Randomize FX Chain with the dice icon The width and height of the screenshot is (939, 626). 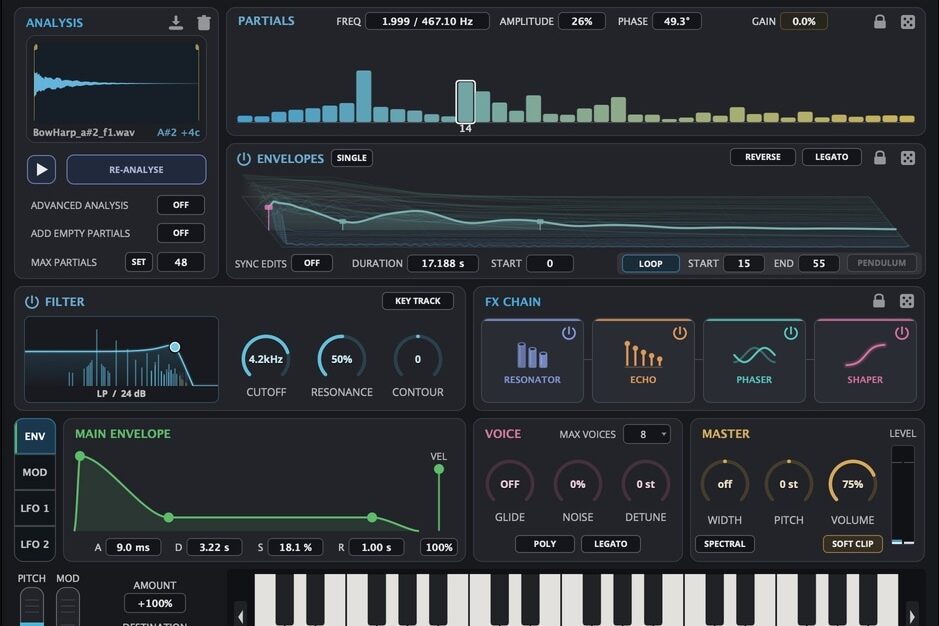(x=907, y=301)
